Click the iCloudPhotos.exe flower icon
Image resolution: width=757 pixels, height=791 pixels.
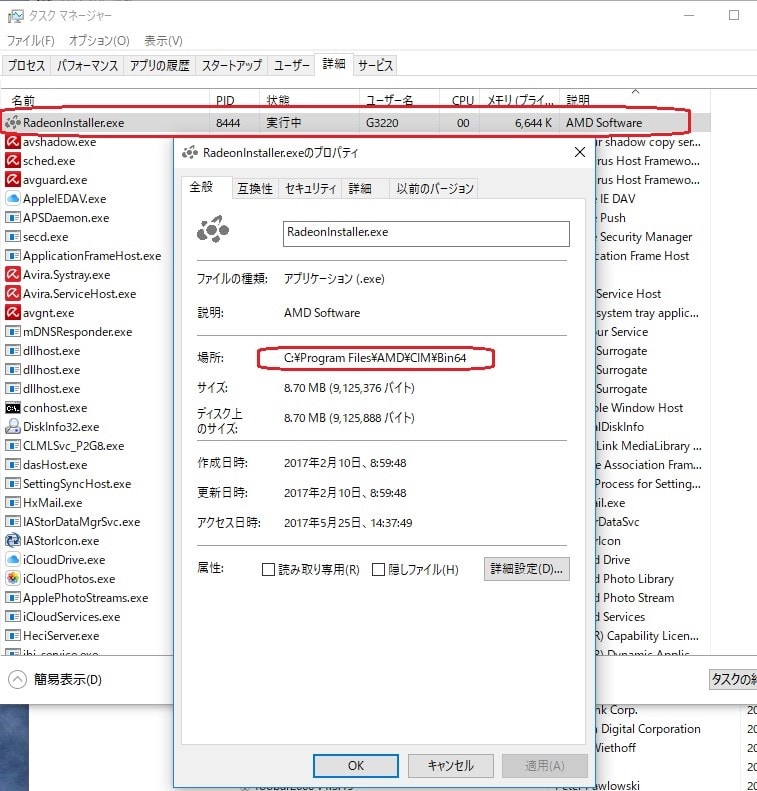coord(13,579)
